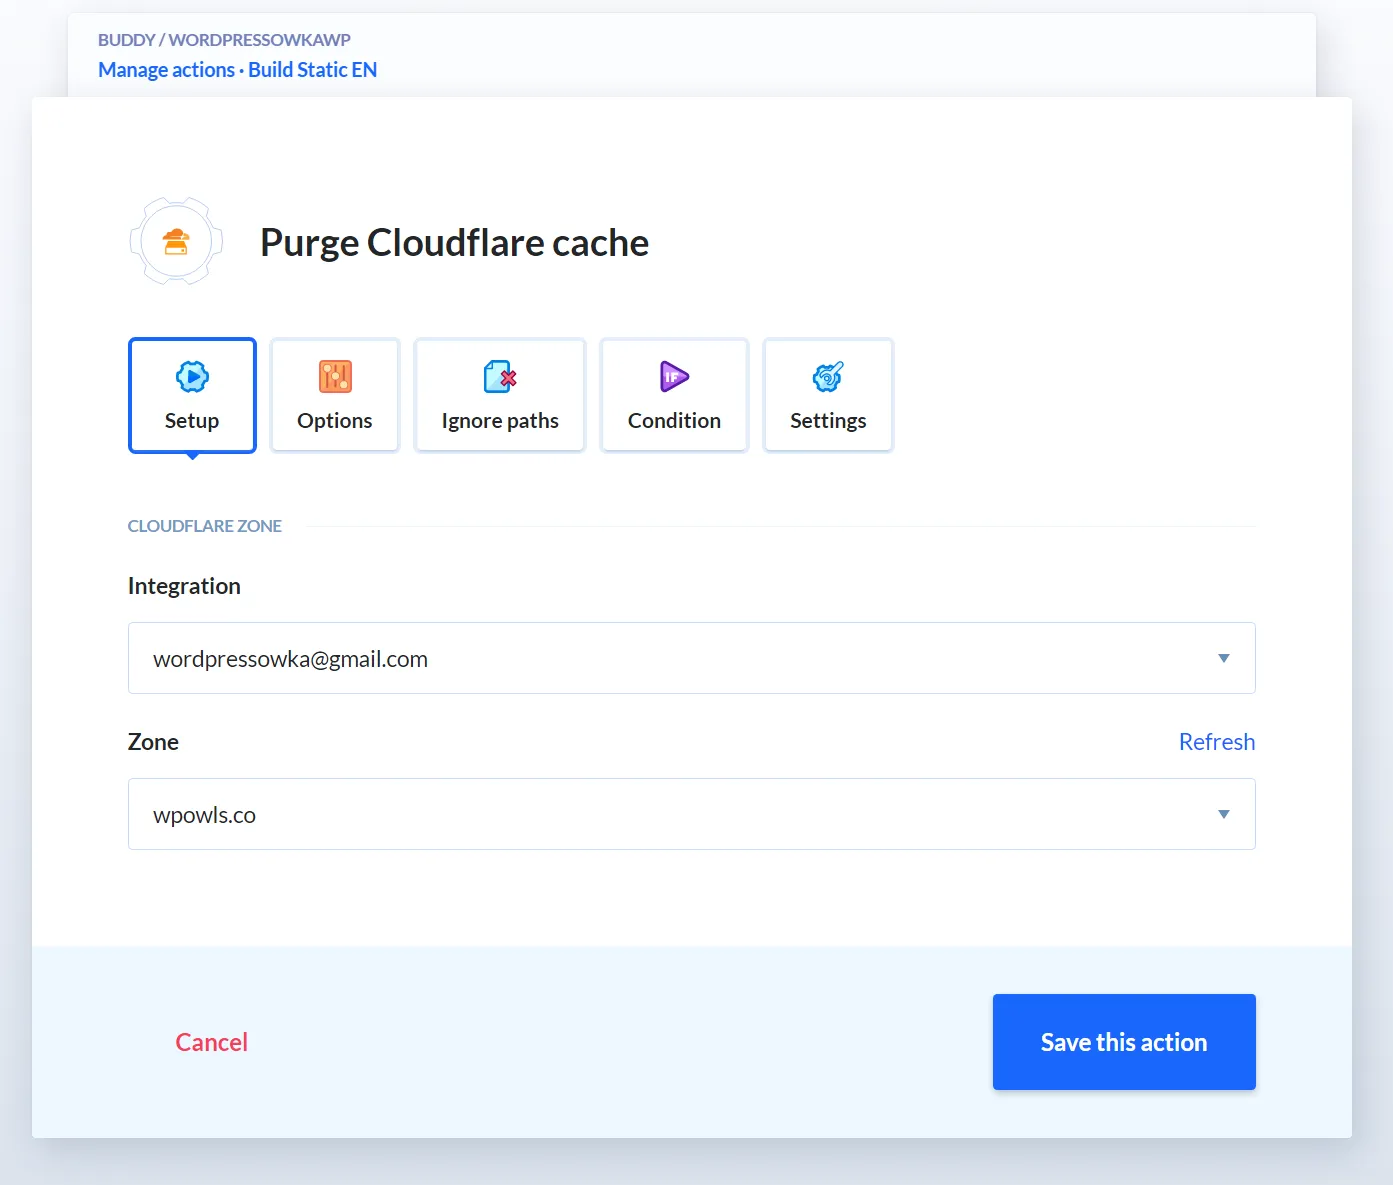Cancel editing this action

[211, 1042]
